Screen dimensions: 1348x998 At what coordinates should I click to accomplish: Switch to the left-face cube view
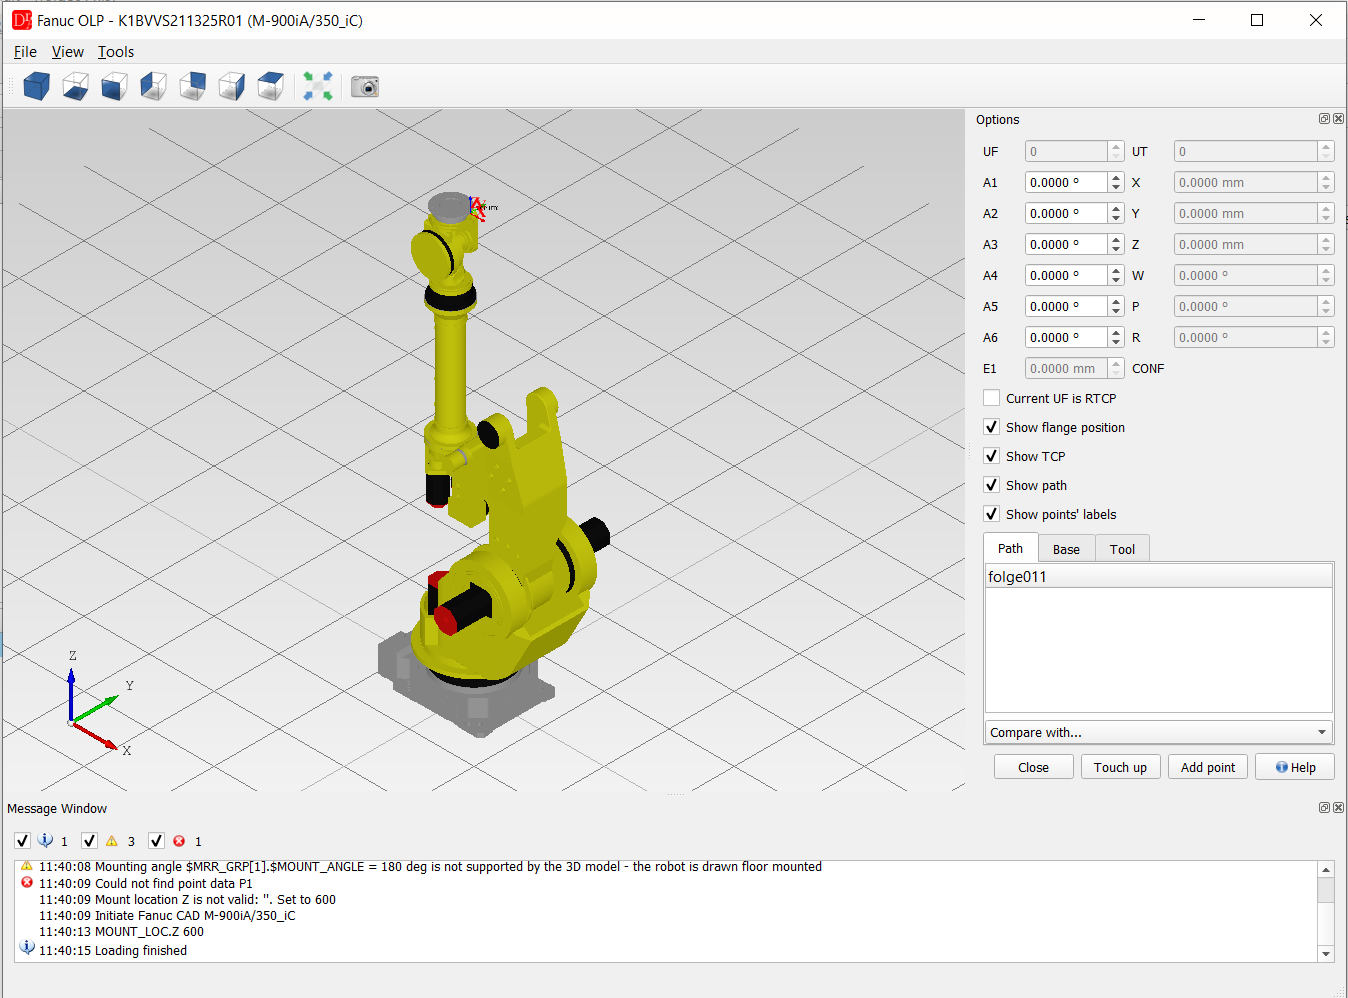[x=153, y=87]
